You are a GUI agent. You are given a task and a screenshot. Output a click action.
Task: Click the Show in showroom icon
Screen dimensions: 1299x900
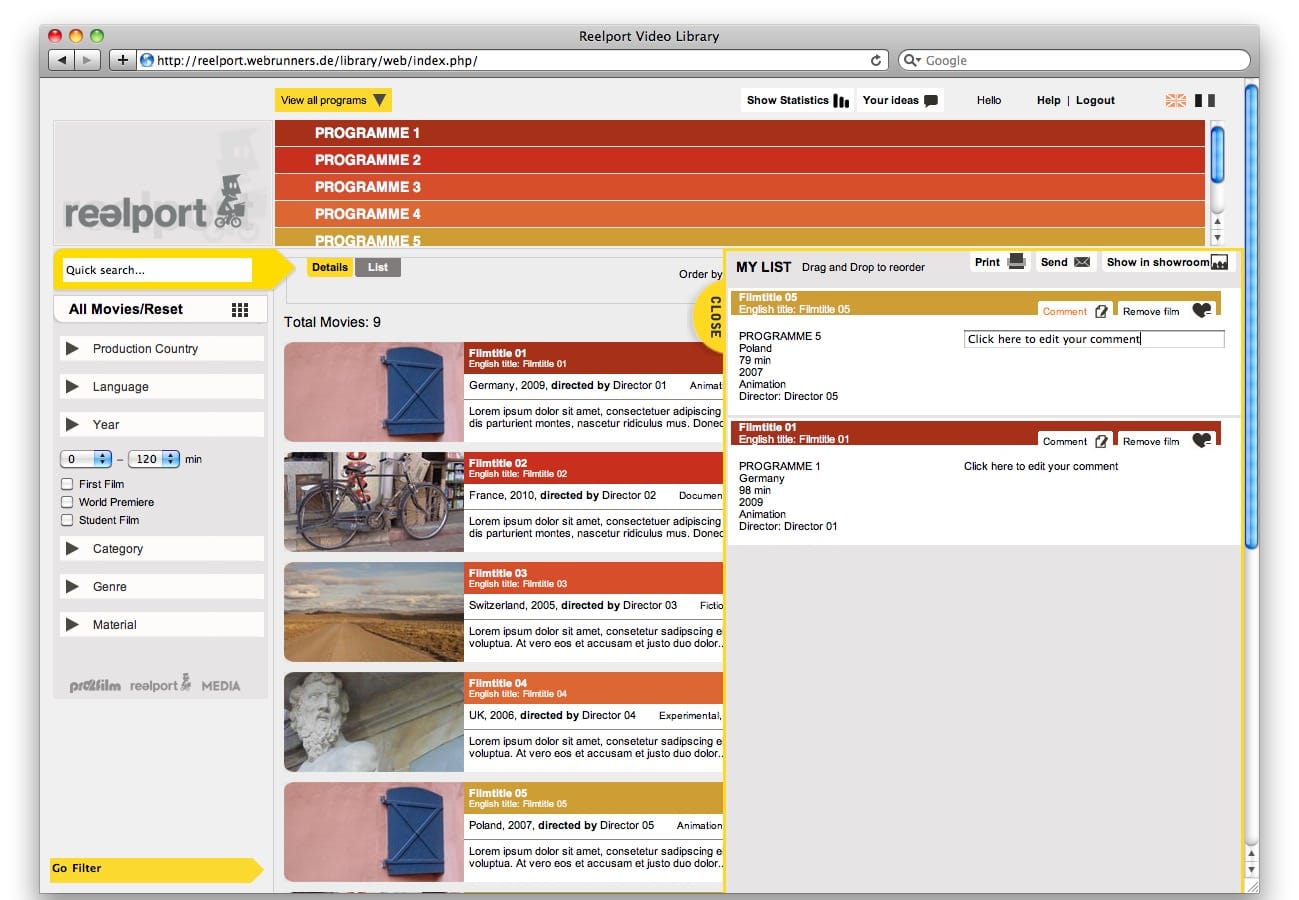(x=1219, y=263)
